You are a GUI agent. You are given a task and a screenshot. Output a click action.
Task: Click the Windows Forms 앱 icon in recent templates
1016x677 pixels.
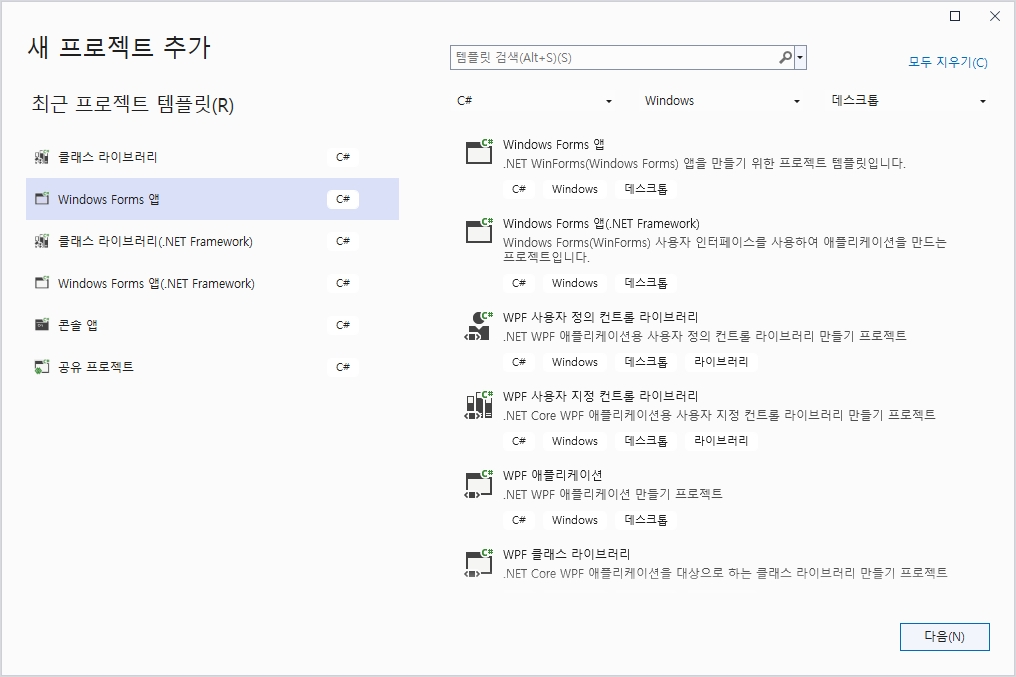(x=41, y=199)
